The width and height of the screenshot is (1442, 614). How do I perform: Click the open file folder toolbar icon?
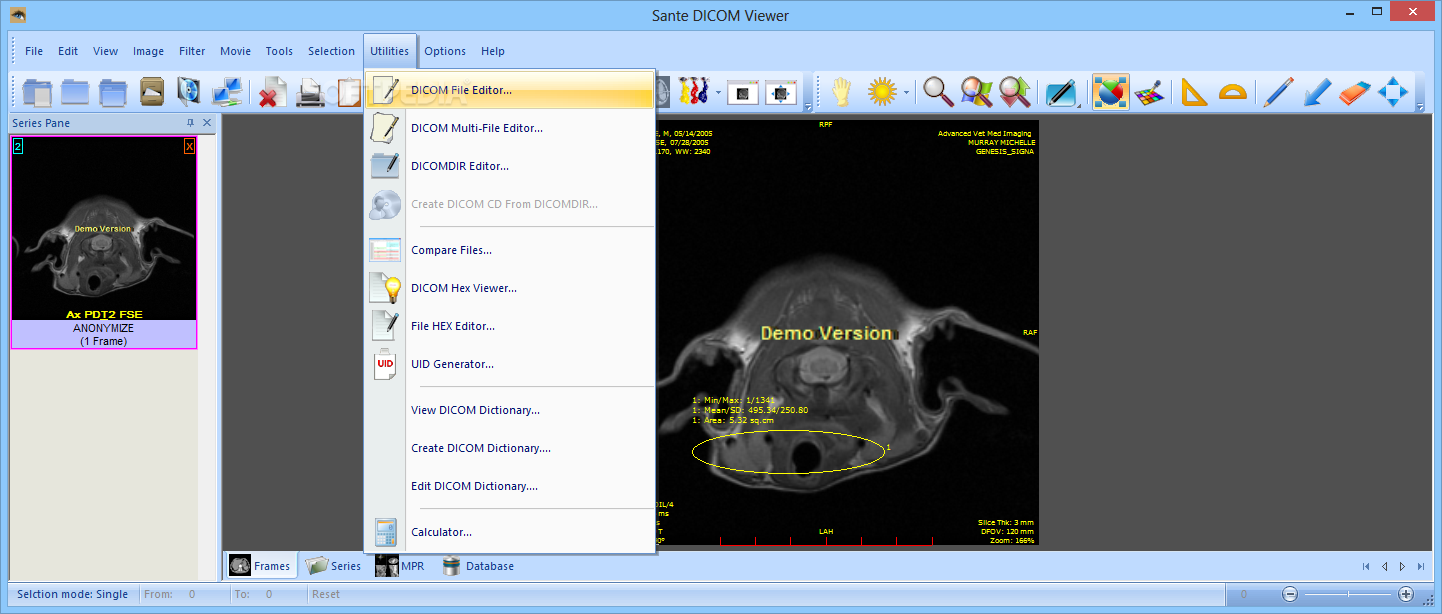(x=38, y=92)
